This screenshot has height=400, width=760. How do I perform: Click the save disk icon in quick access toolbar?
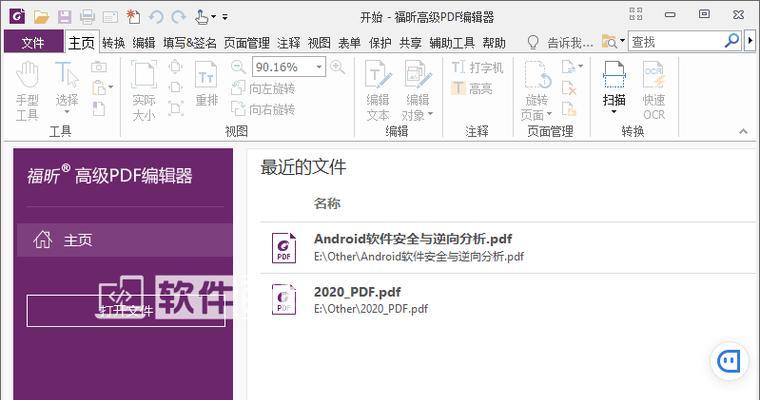click(64, 17)
